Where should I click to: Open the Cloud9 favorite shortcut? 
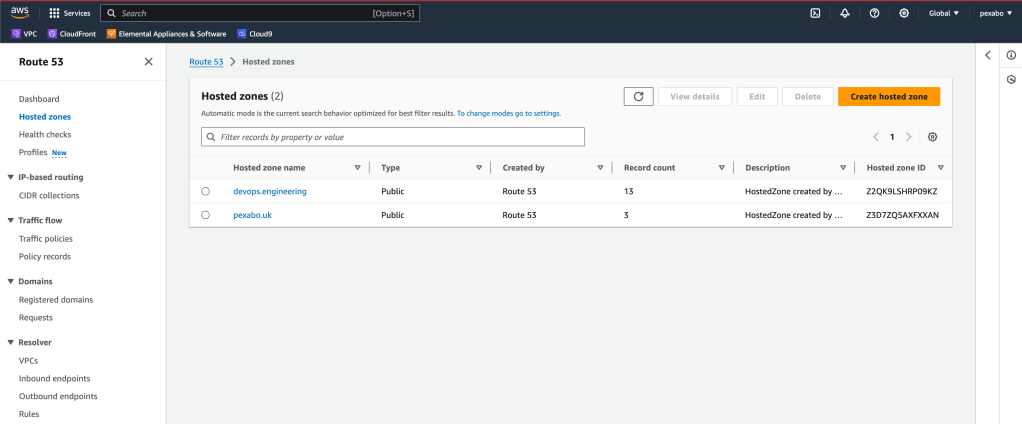click(x=255, y=34)
